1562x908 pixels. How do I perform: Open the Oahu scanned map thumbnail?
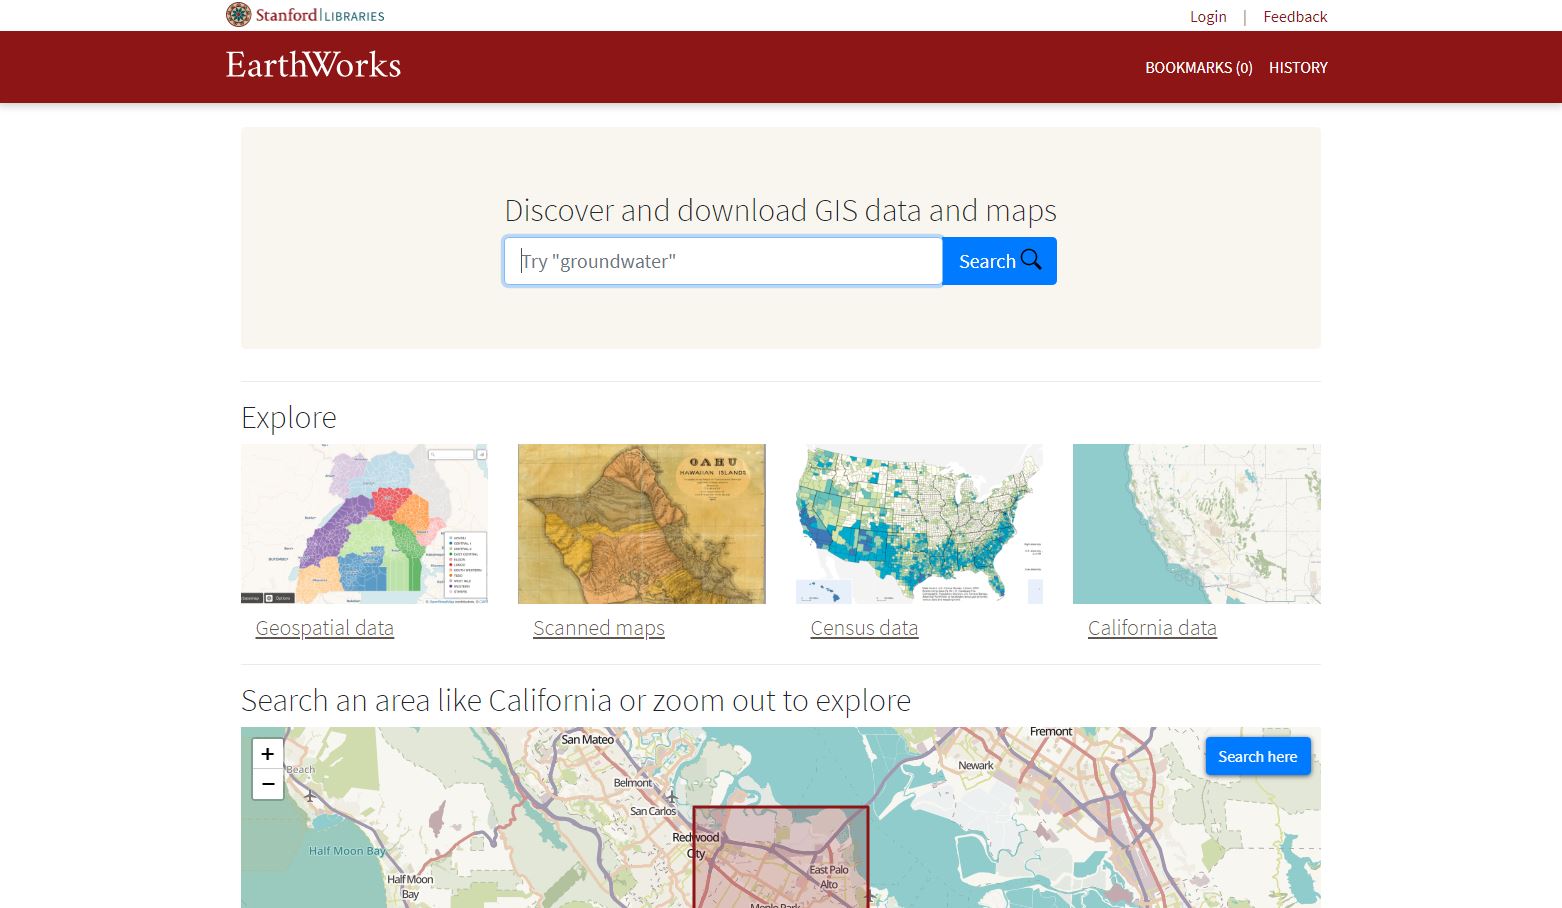click(641, 524)
